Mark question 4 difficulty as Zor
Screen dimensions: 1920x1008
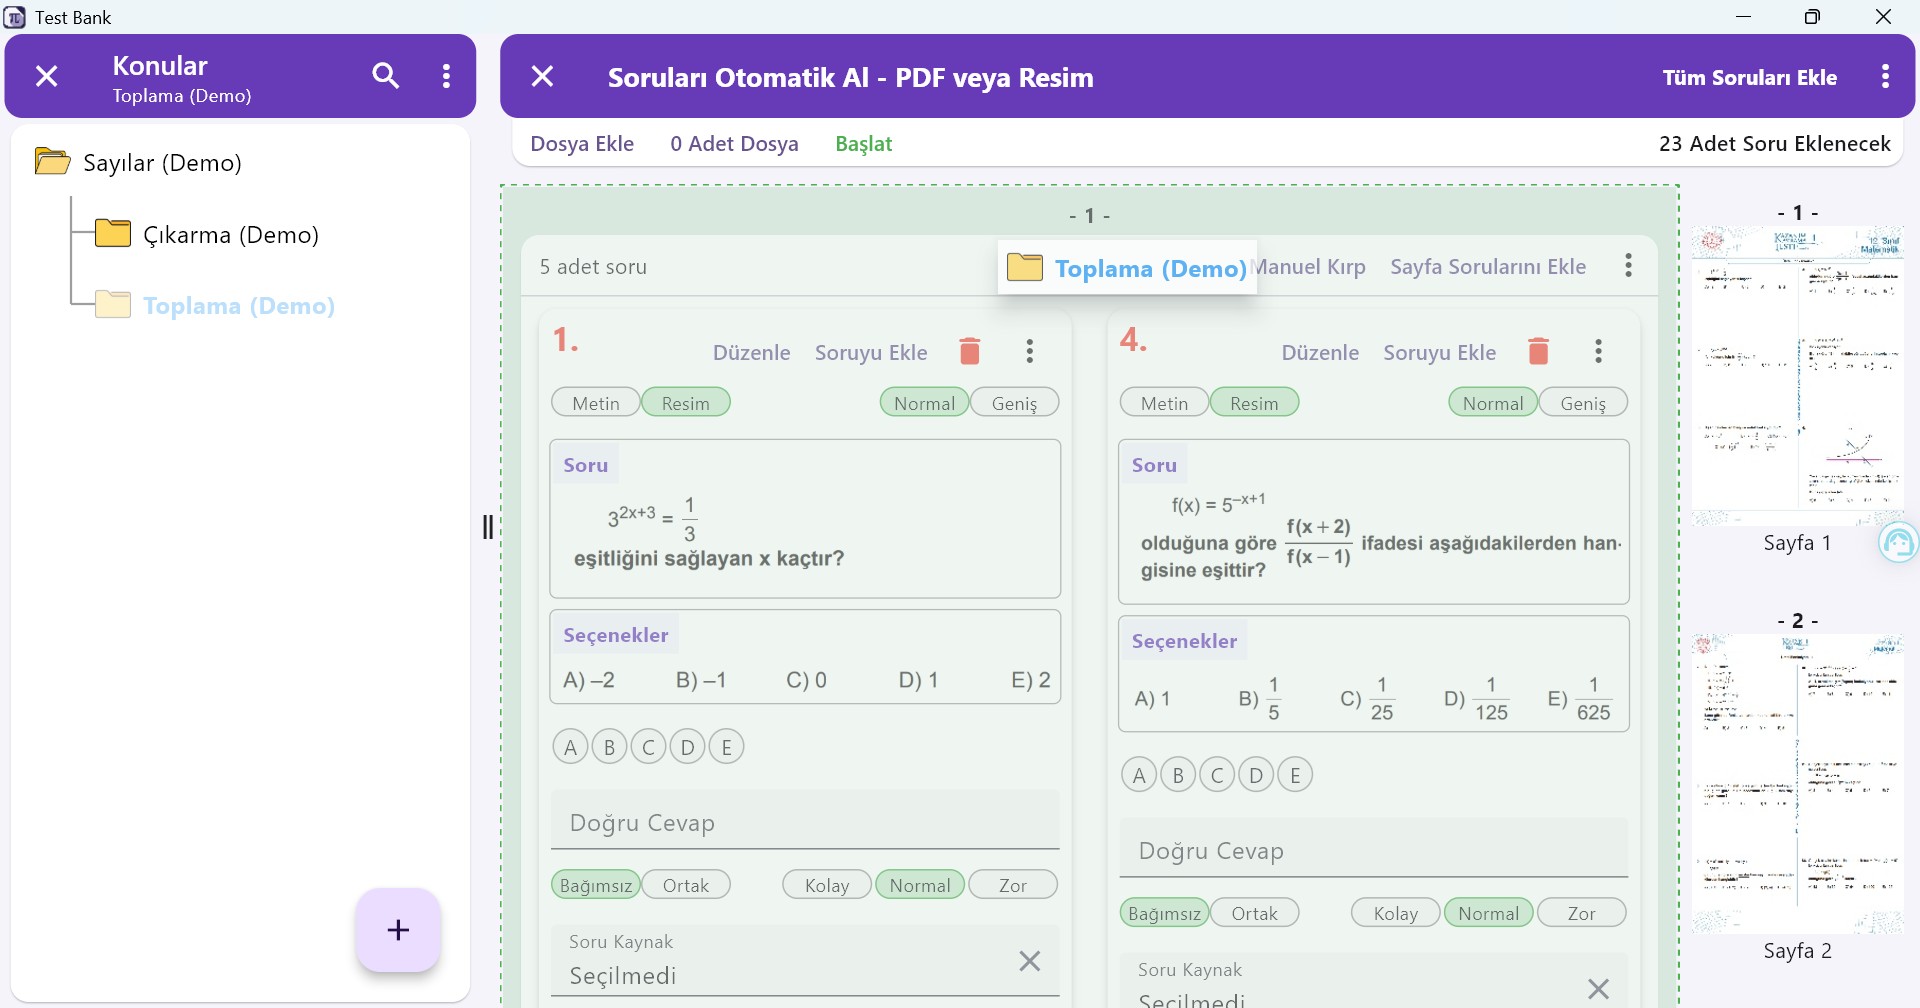pyautogui.click(x=1581, y=913)
